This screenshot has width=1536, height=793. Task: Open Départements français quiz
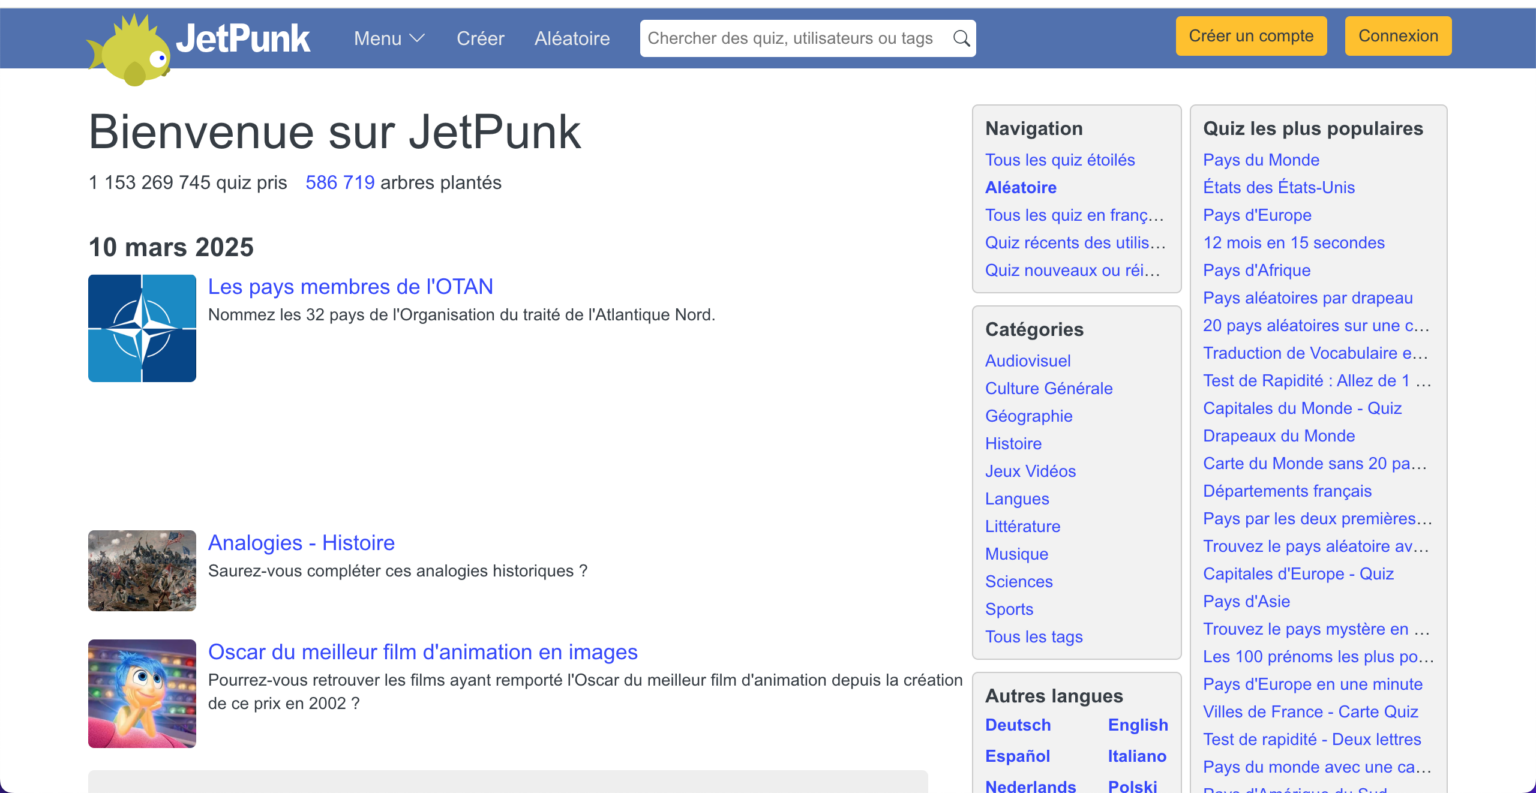coord(1287,491)
